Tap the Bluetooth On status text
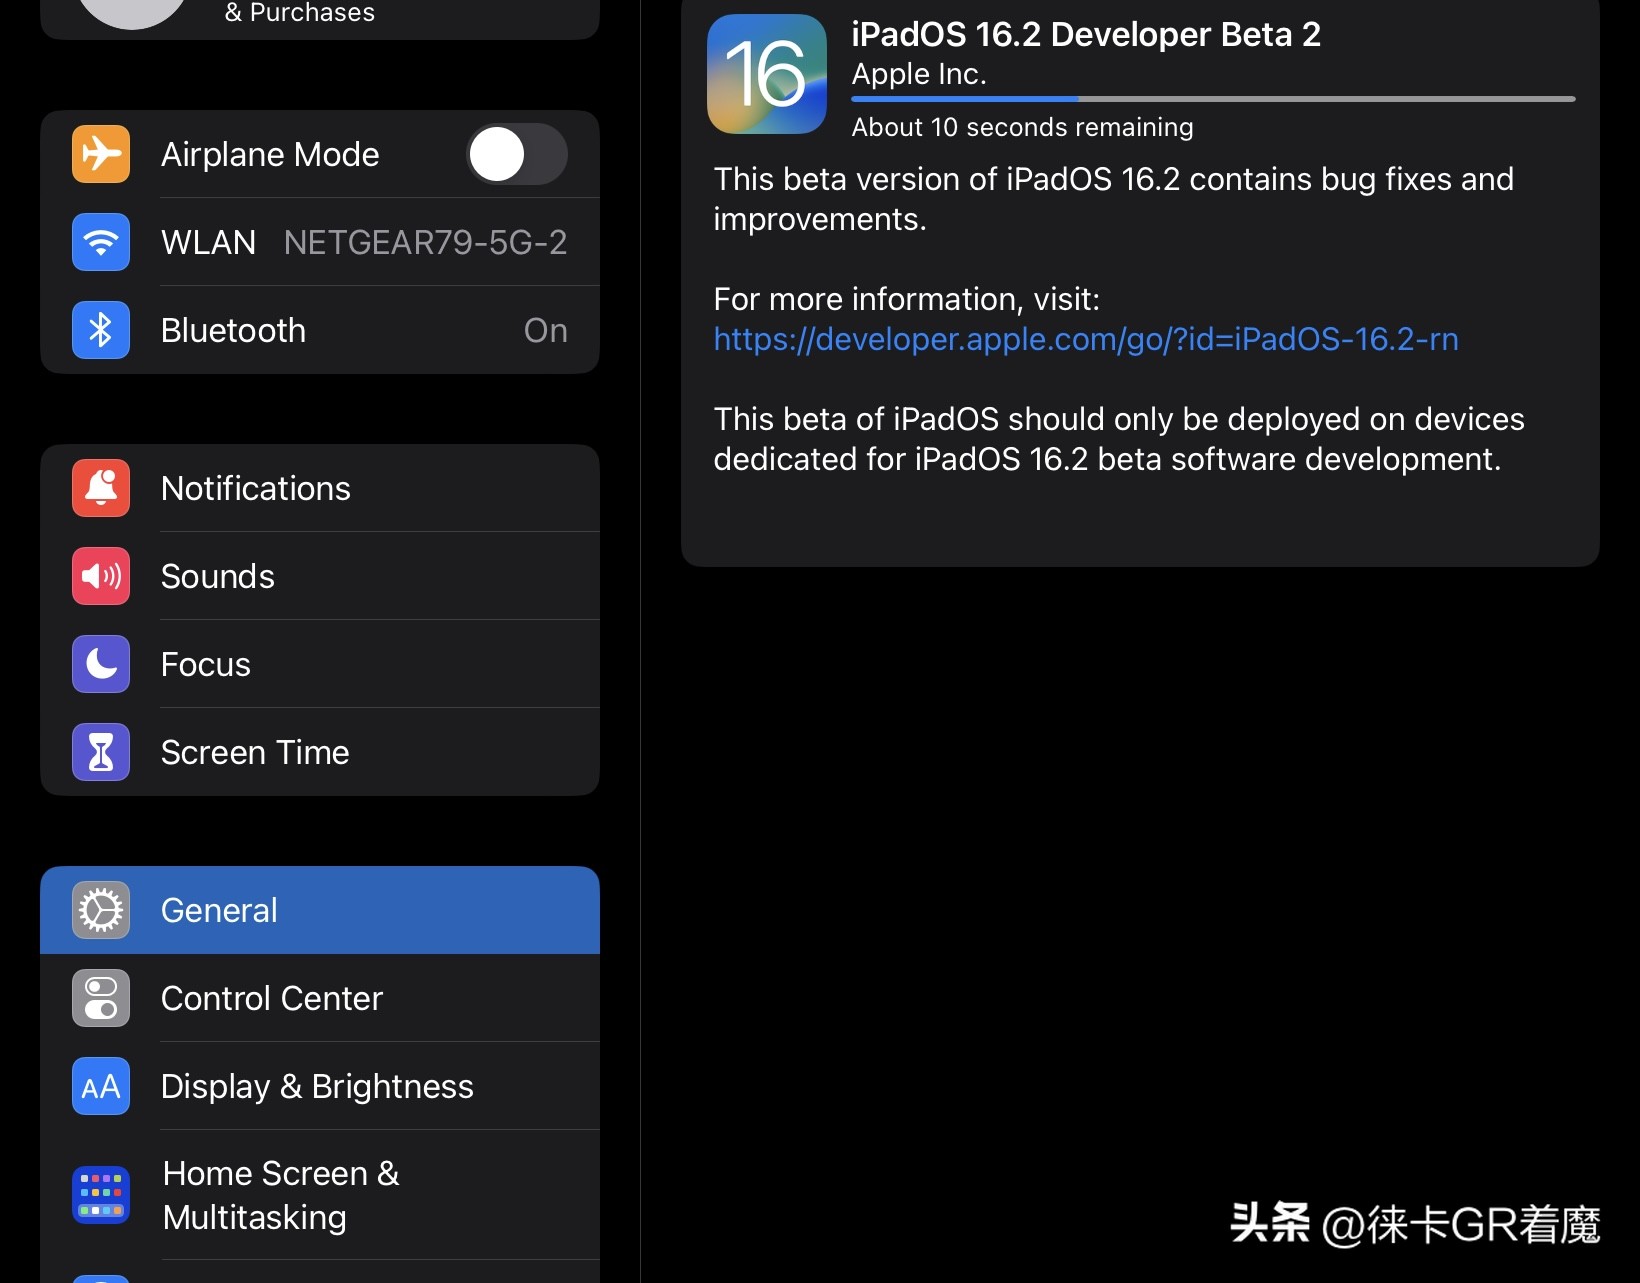The image size is (1640, 1283). click(x=546, y=330)
